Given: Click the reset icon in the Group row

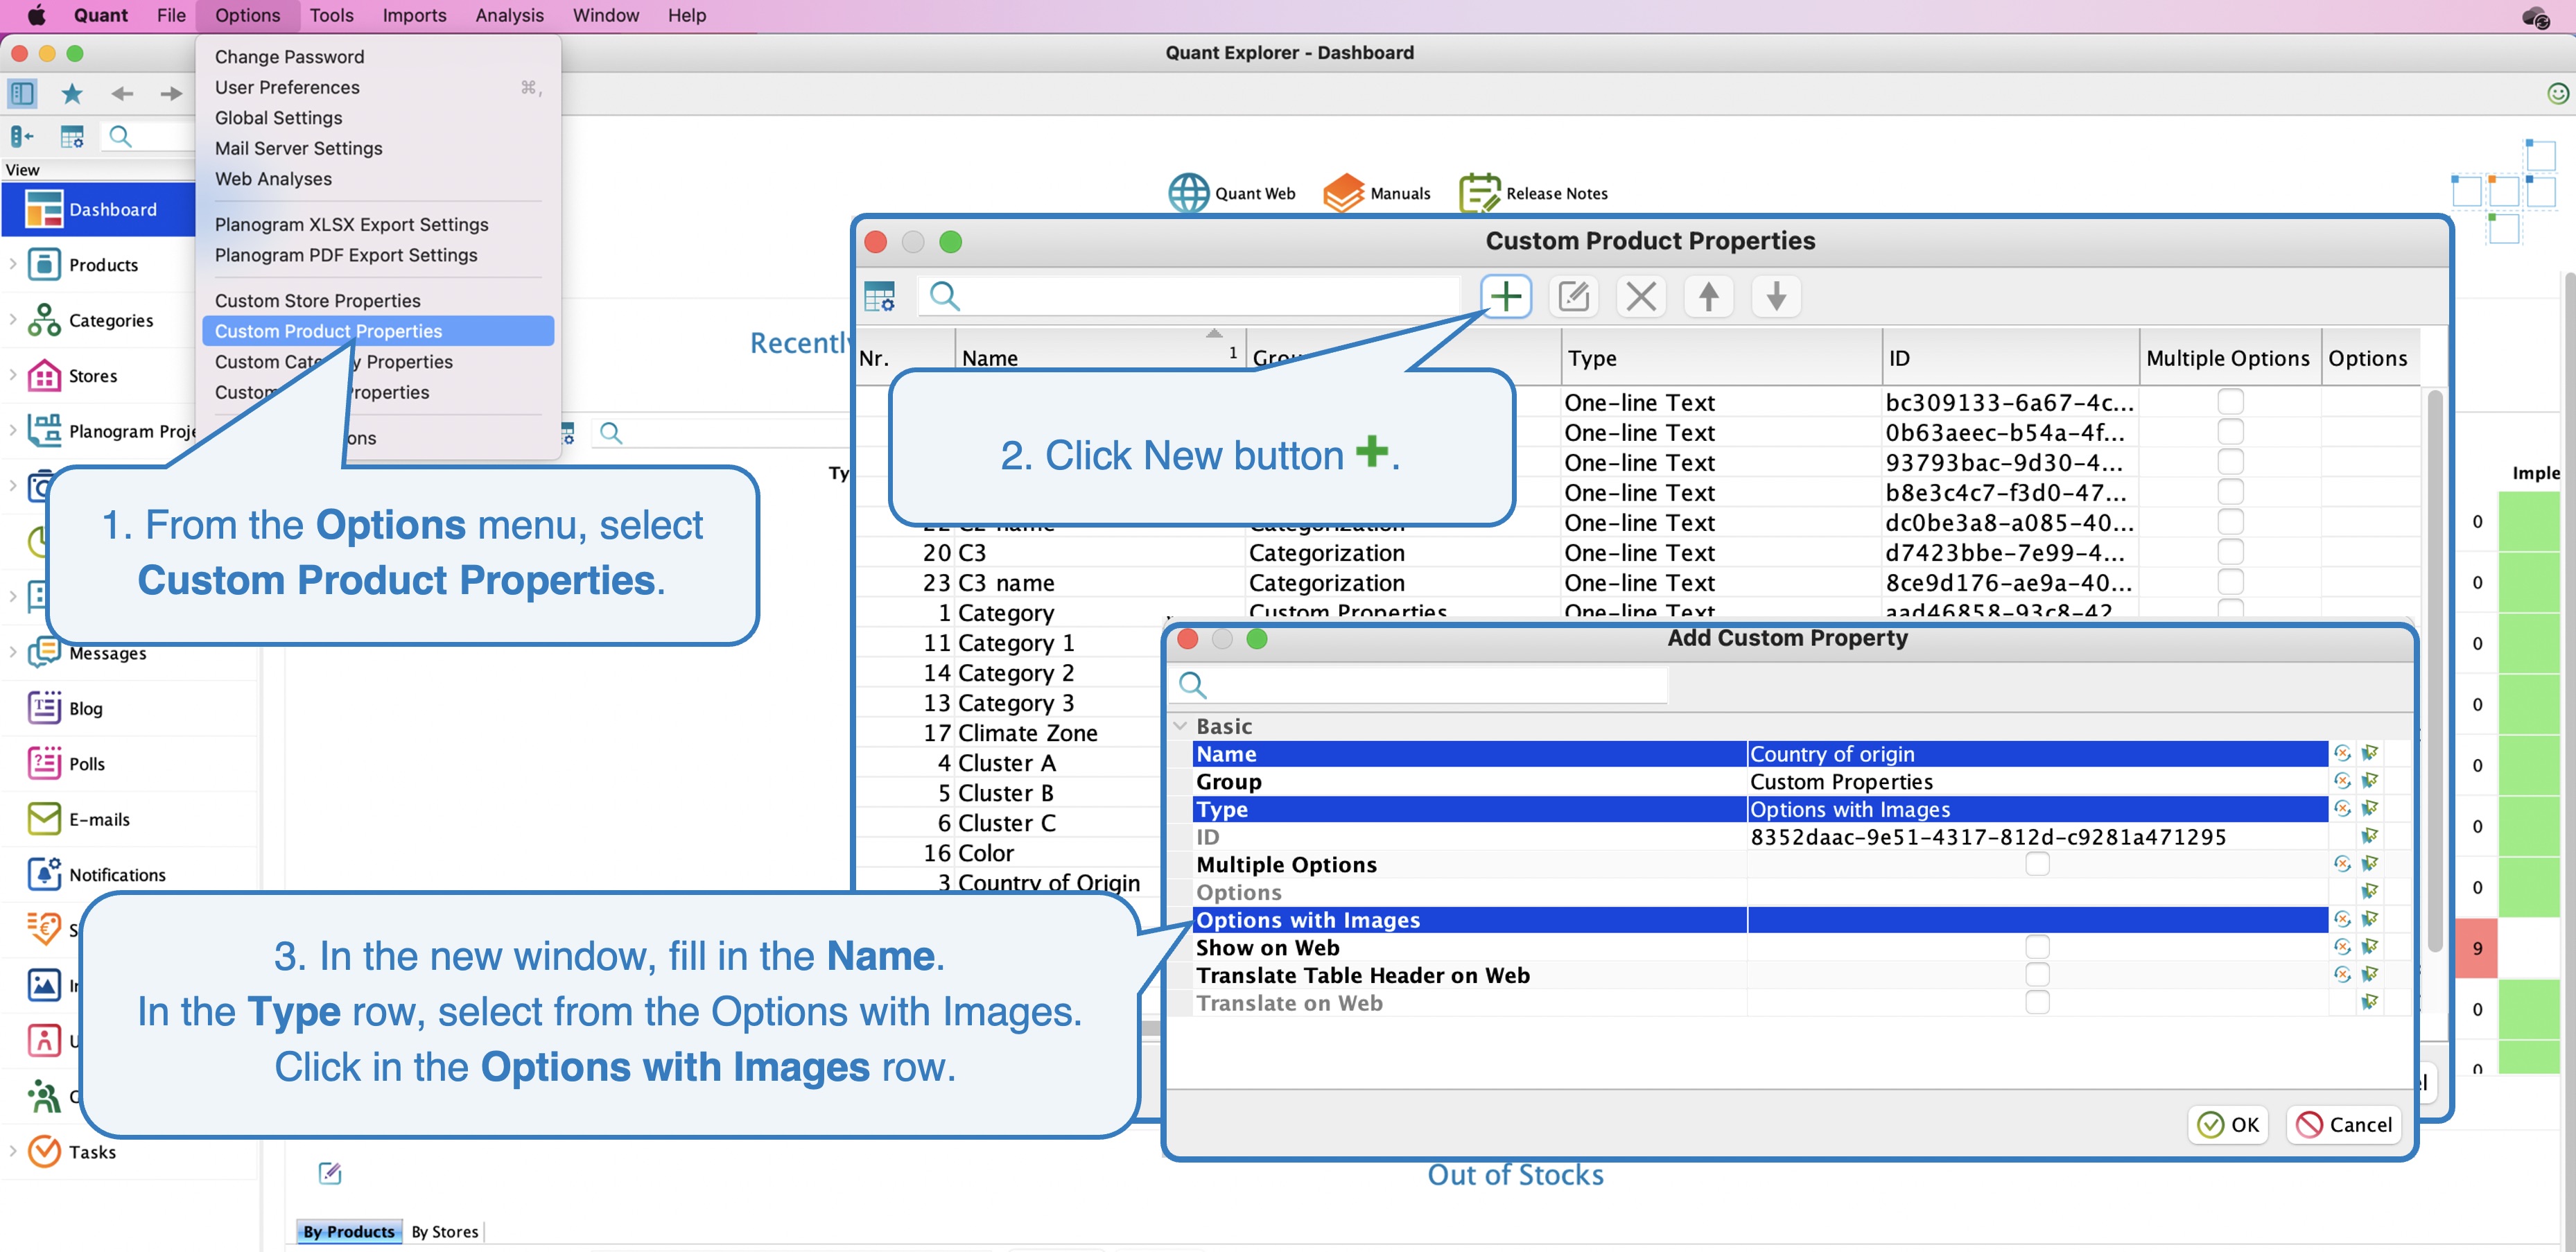Looking at the screenshot, I should tap(2342, 781).
